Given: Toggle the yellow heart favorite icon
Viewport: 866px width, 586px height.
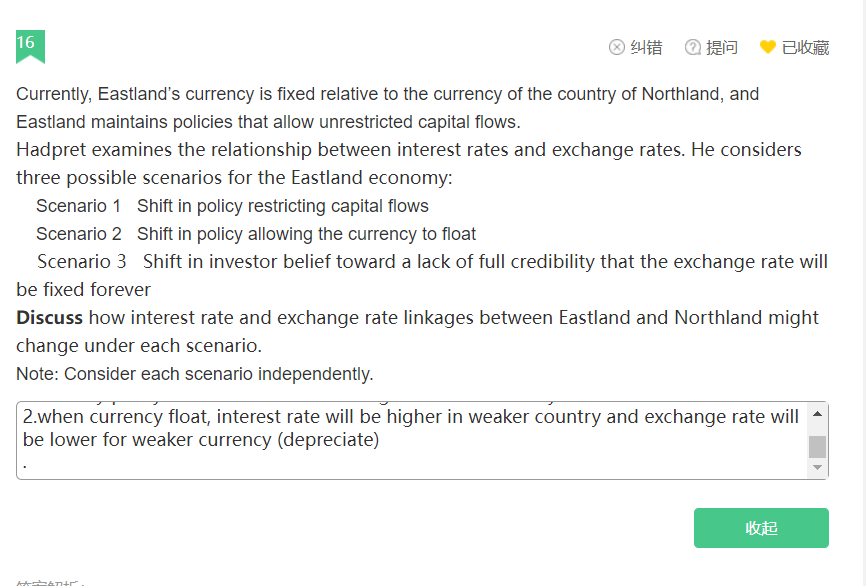Looking at the screenshot, I should pyautogui.click(x=768, y=47).
